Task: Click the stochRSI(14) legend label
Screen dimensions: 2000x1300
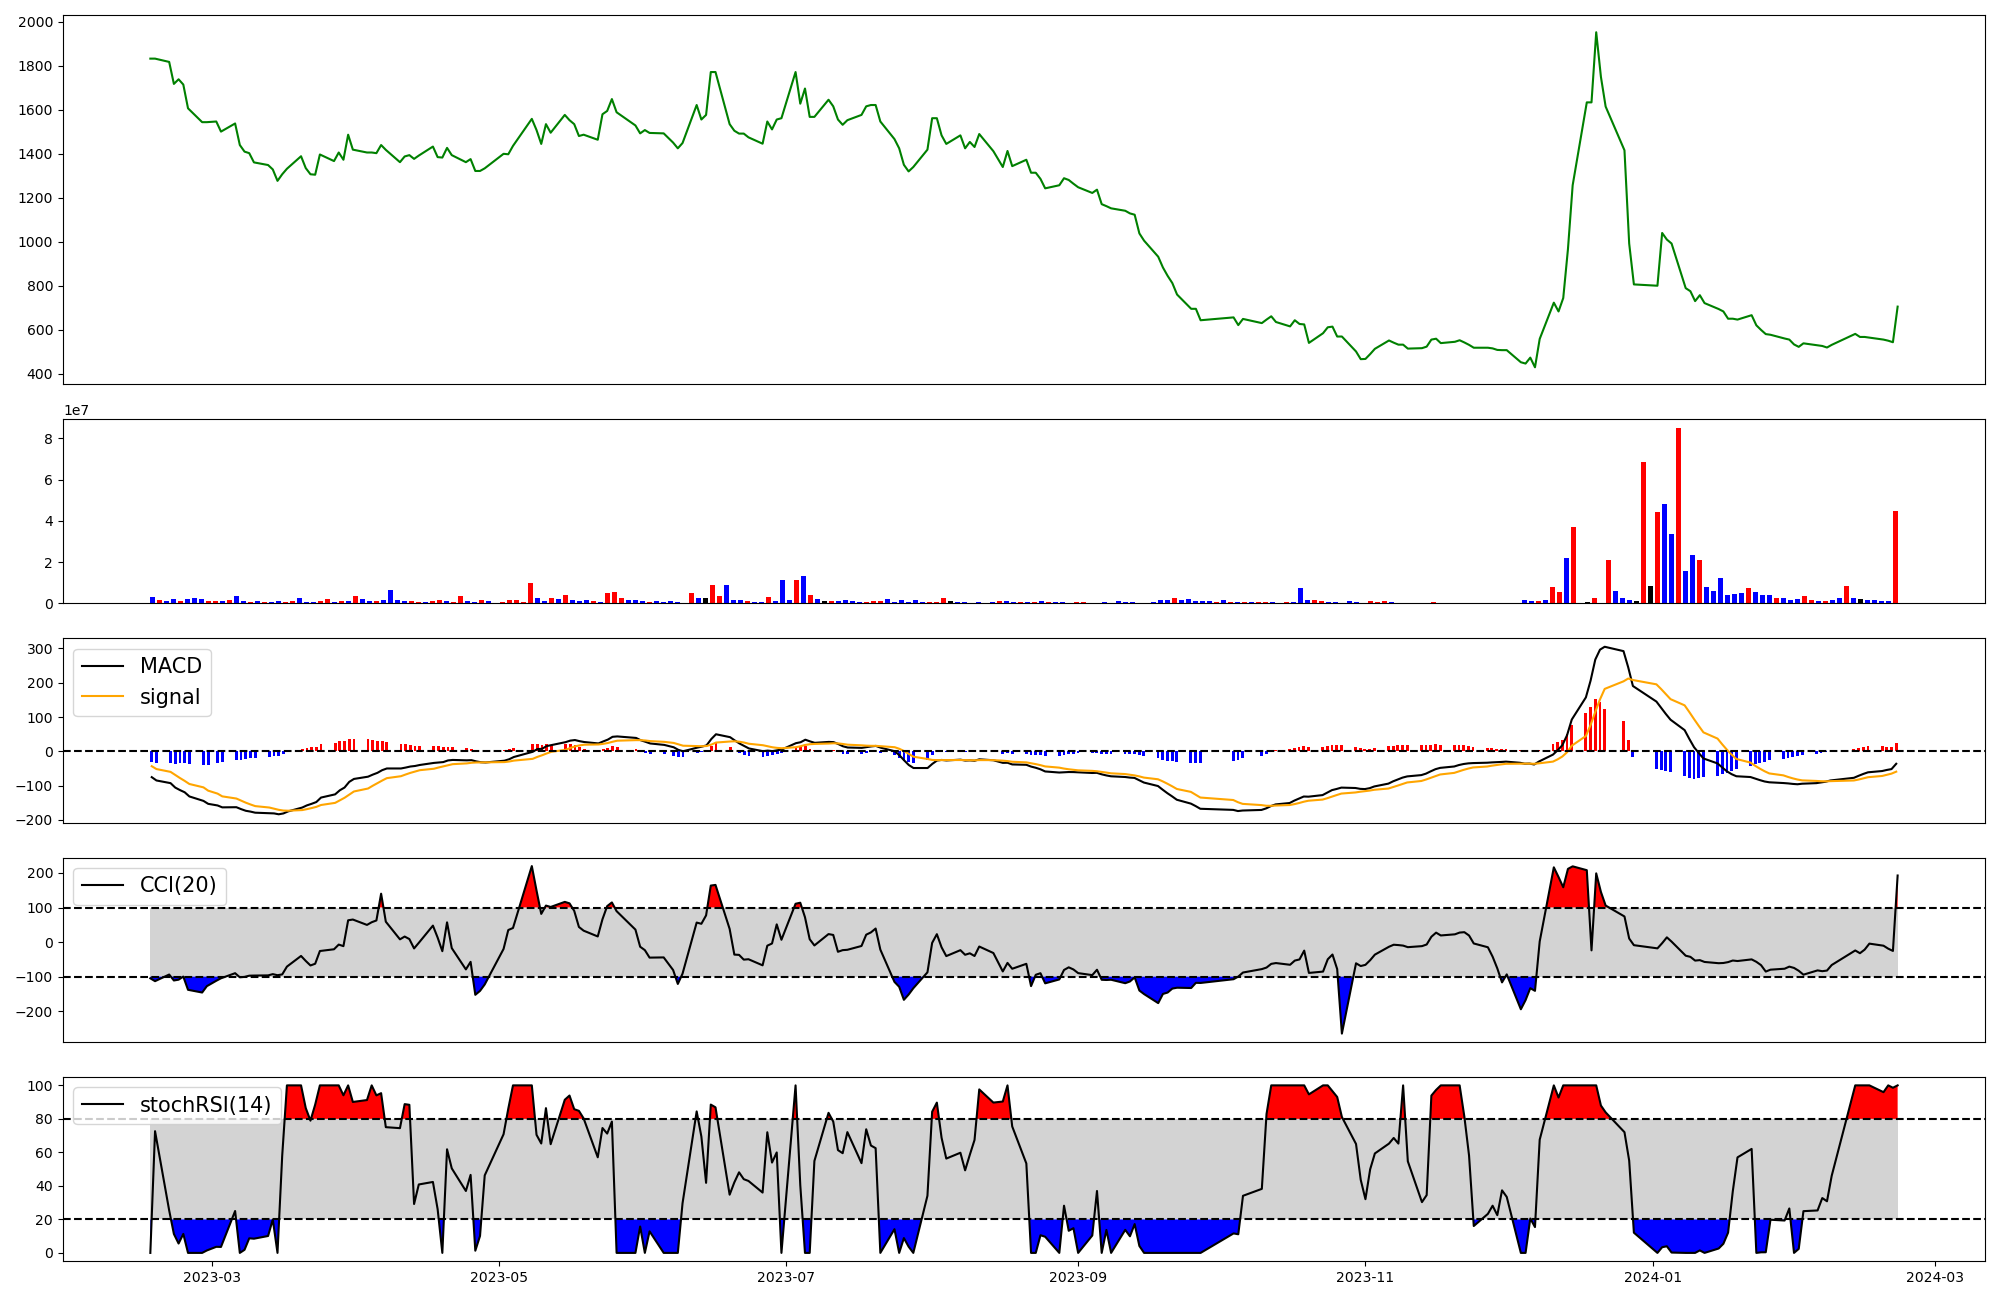Action: tap(205, 1105)
